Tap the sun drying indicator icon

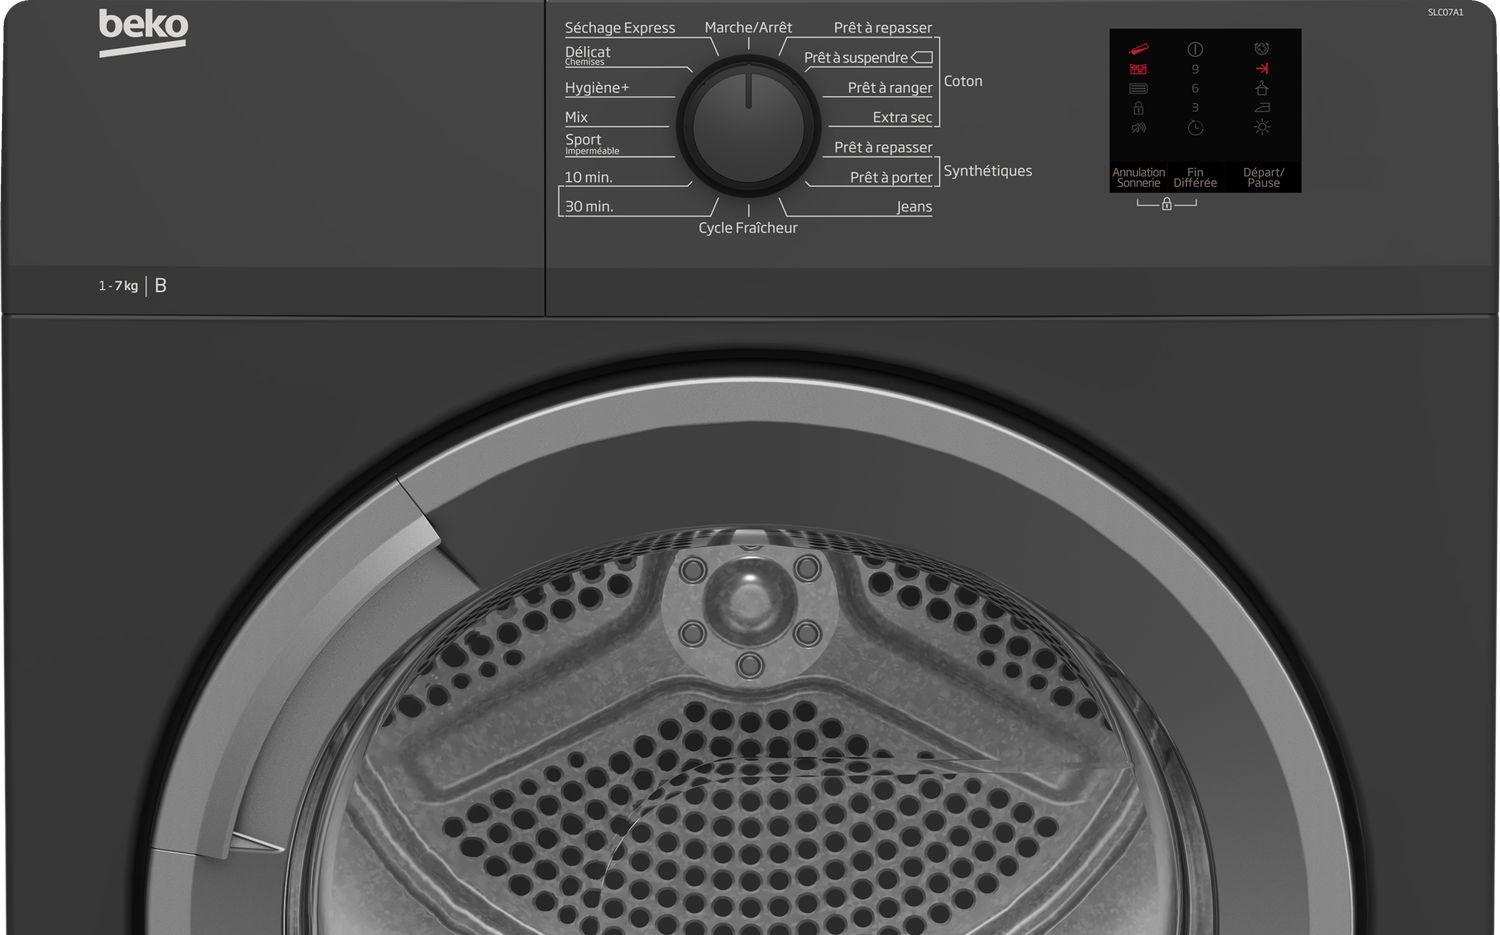1262,128
